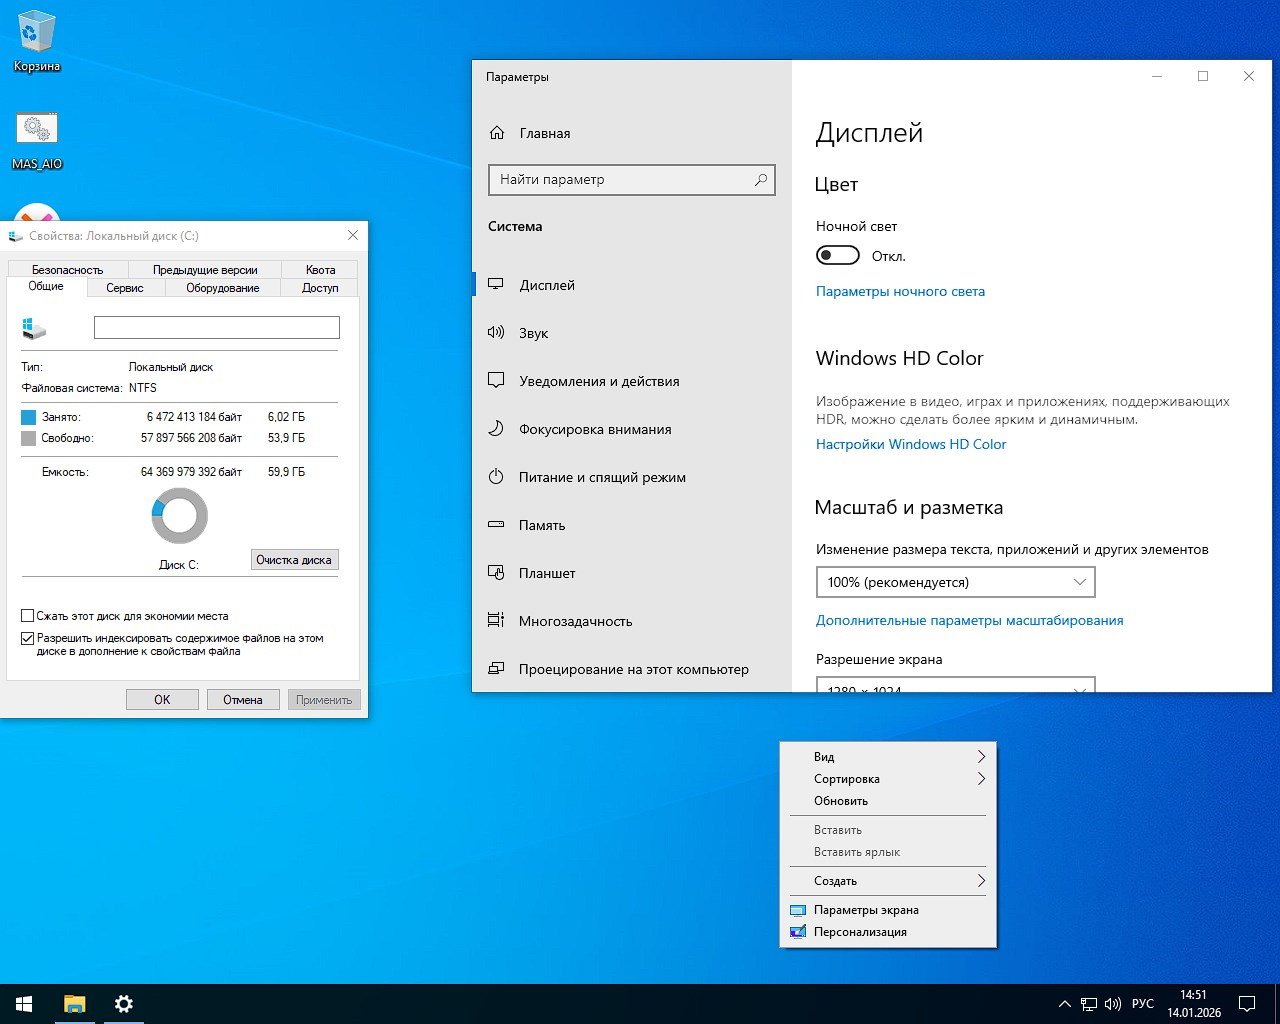Image resolution: width=1280 pixels, height=1024 pixels.
Task: Switch to the Сервис tab
Action: (123, 287)
